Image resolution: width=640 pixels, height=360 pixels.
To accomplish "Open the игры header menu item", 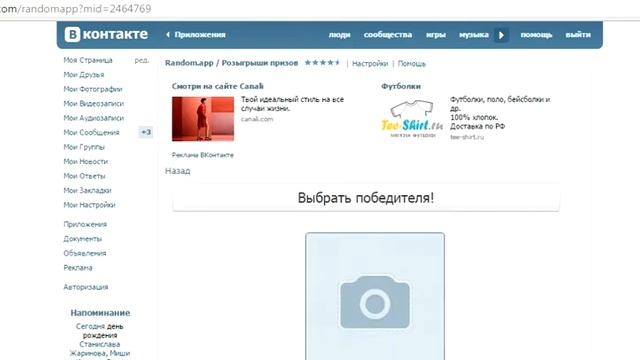I will click(436, 35).
